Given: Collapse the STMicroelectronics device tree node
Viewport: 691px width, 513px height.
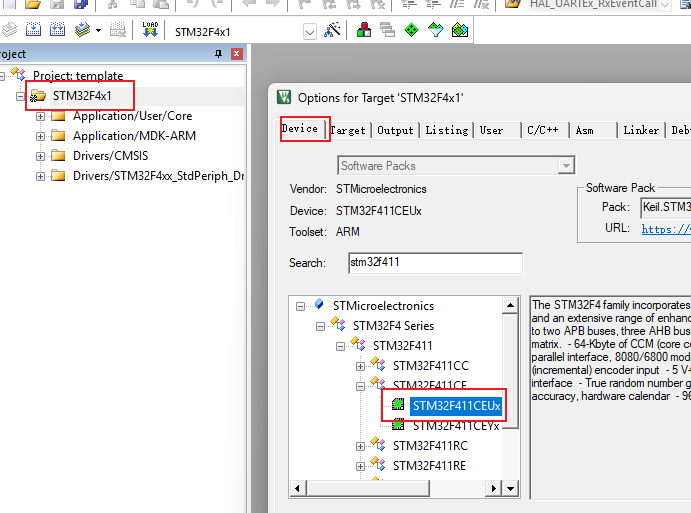Looking at the screenshot, I should [x=300, y=306].
